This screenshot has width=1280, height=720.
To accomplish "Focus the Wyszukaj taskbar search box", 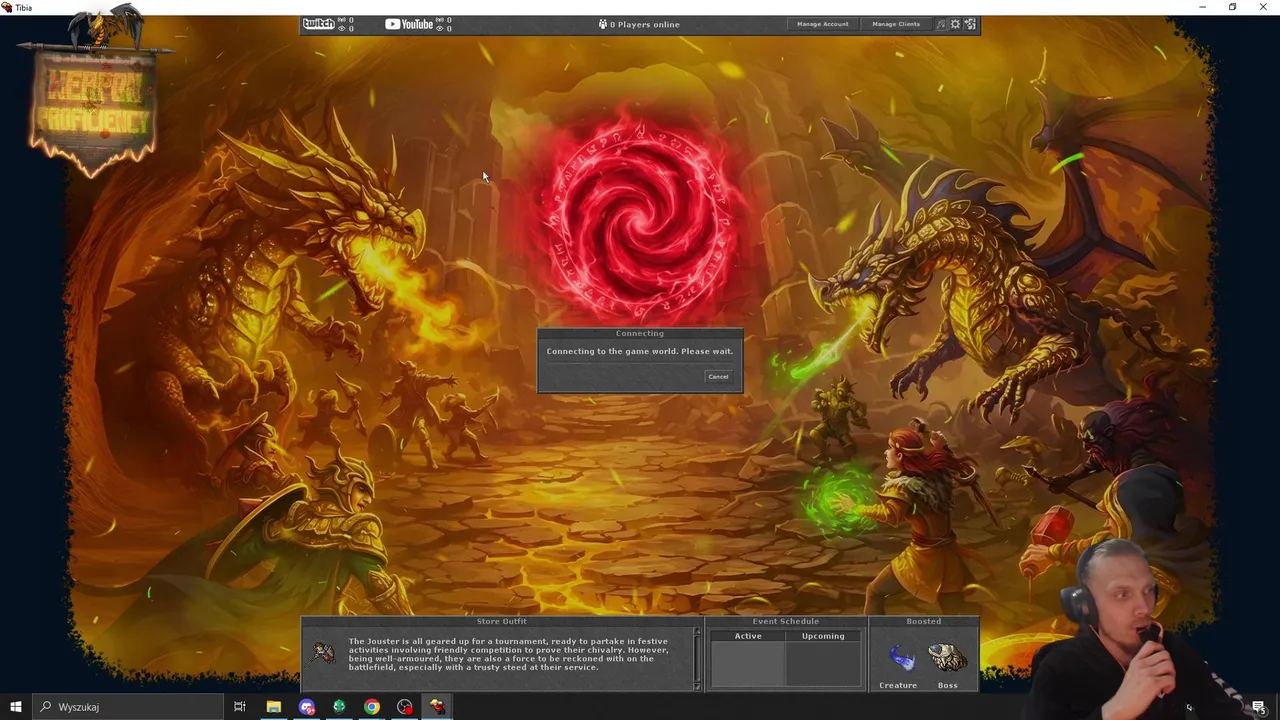I will point(128,707).
